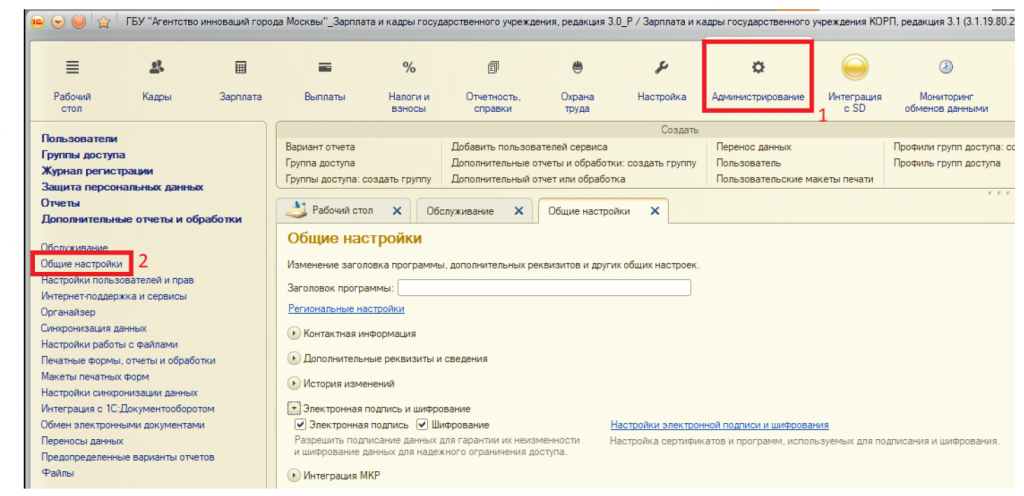Close the Общие настройки tab
Image resolution: width=1024 pixels, height=496 pixels.
pyautogui.click(x=655, y=211)
